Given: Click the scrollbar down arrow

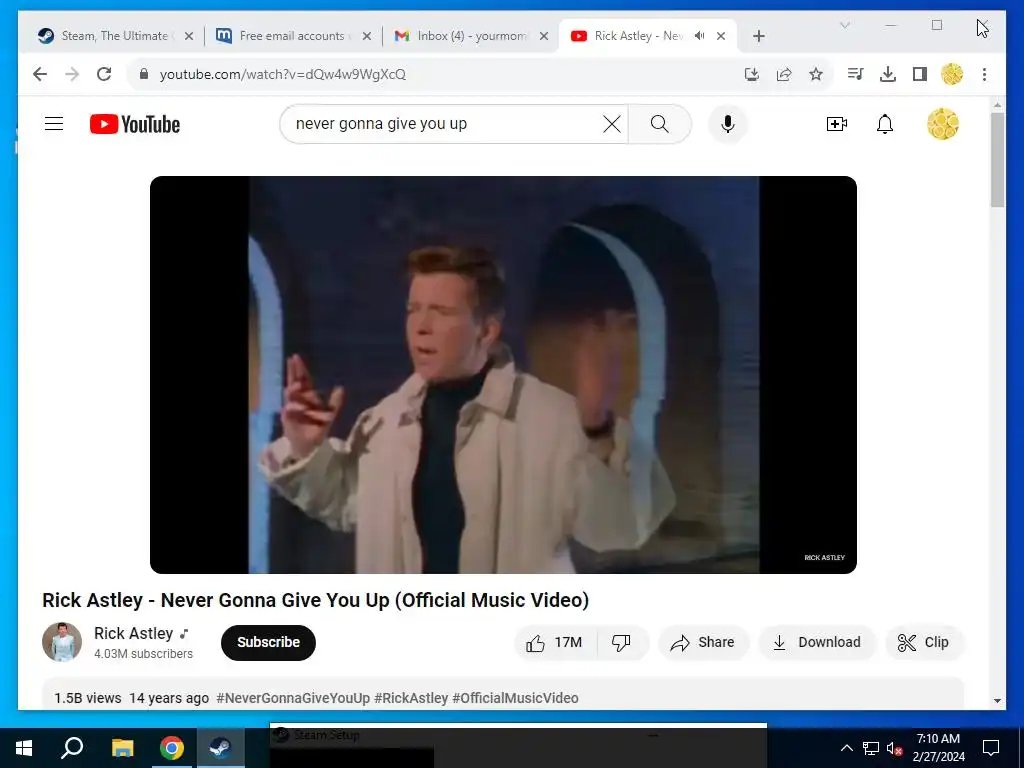Looking at the screenshot, I should click(997, 701).
